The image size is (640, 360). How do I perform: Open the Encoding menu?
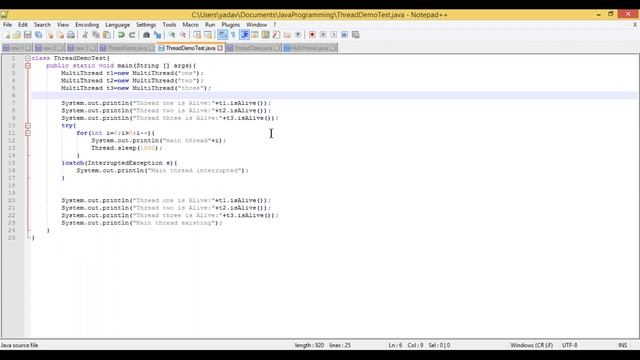pos(87,25)
